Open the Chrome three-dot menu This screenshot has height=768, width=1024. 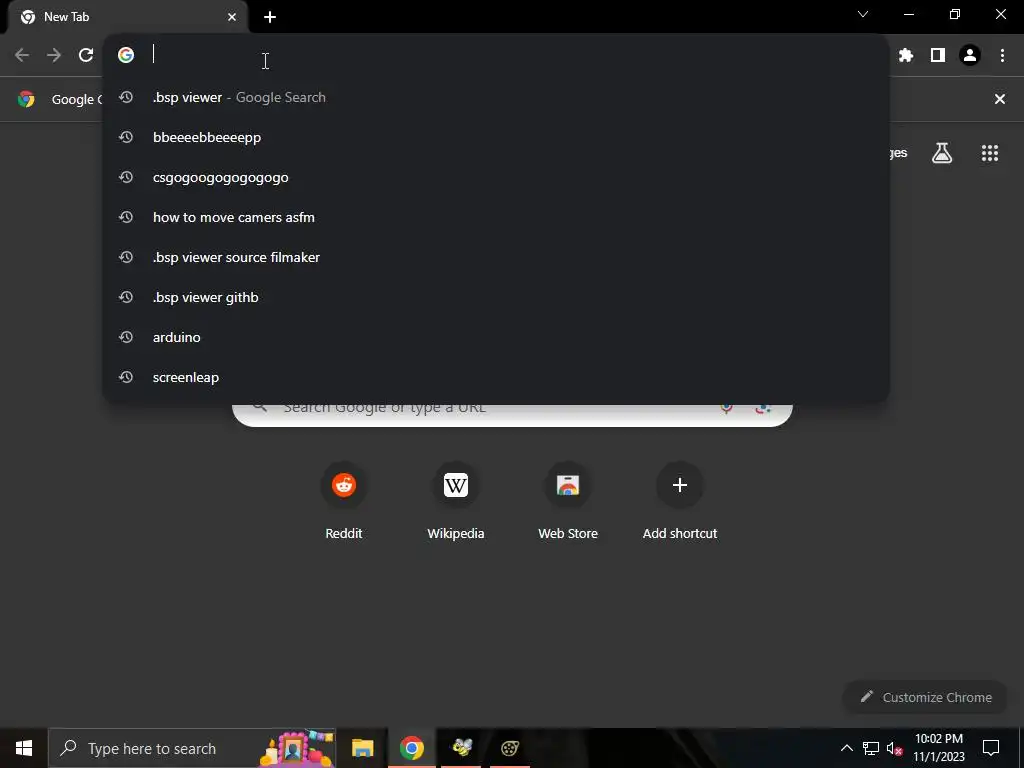click(1002, 56)
